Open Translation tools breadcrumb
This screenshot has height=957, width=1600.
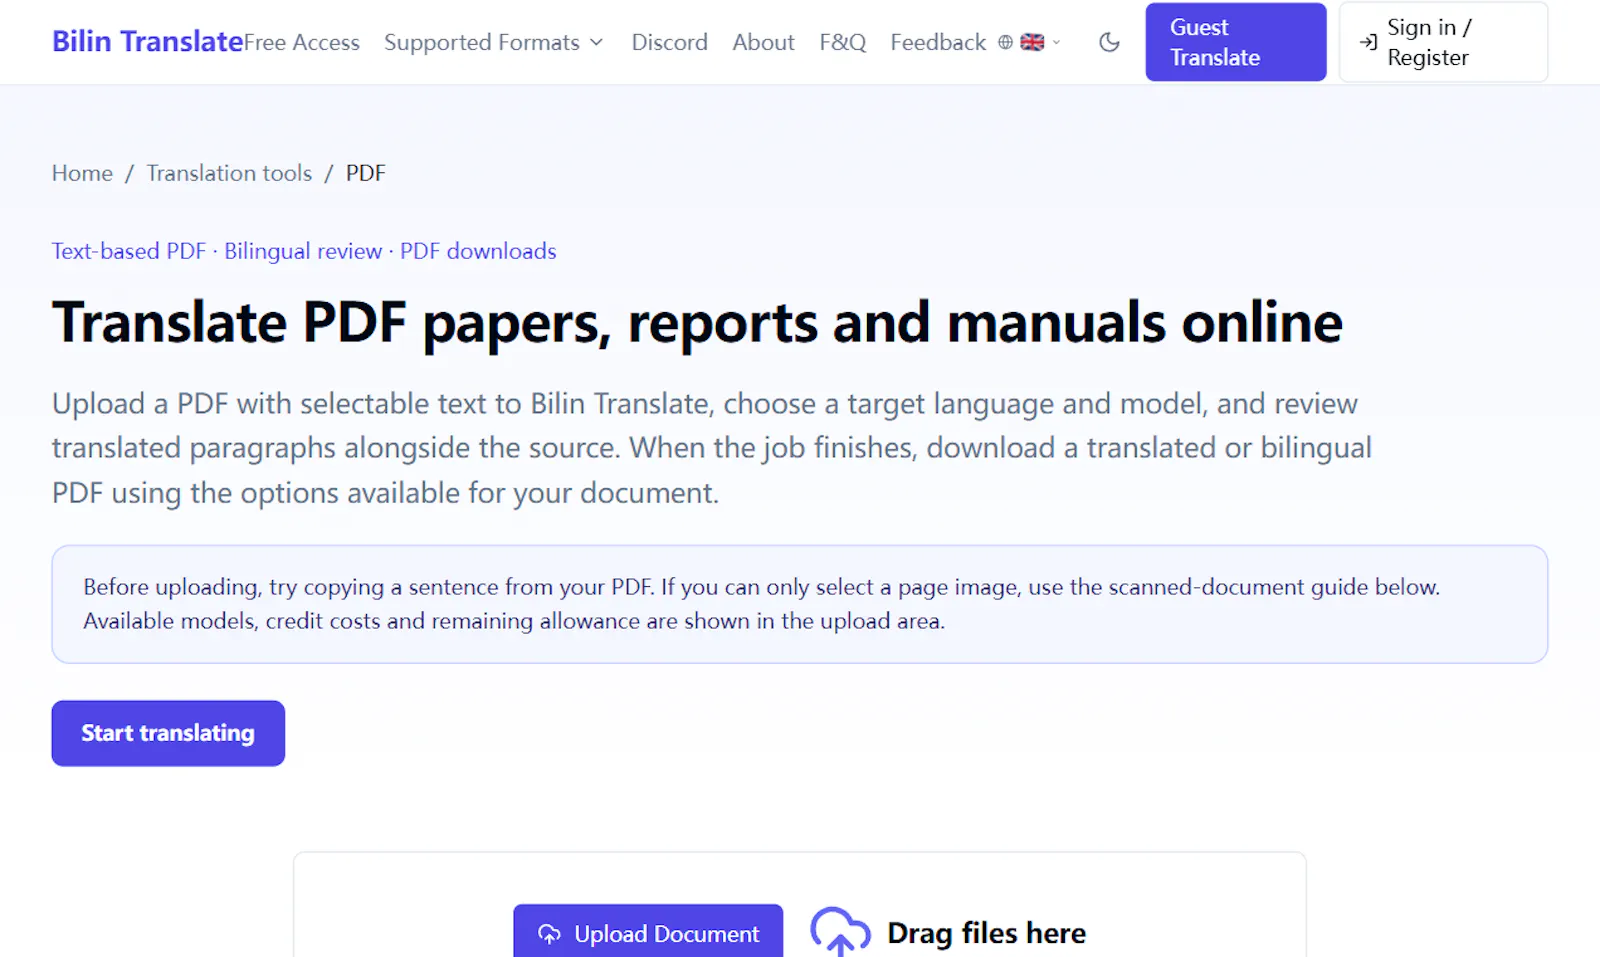[229, 173]
